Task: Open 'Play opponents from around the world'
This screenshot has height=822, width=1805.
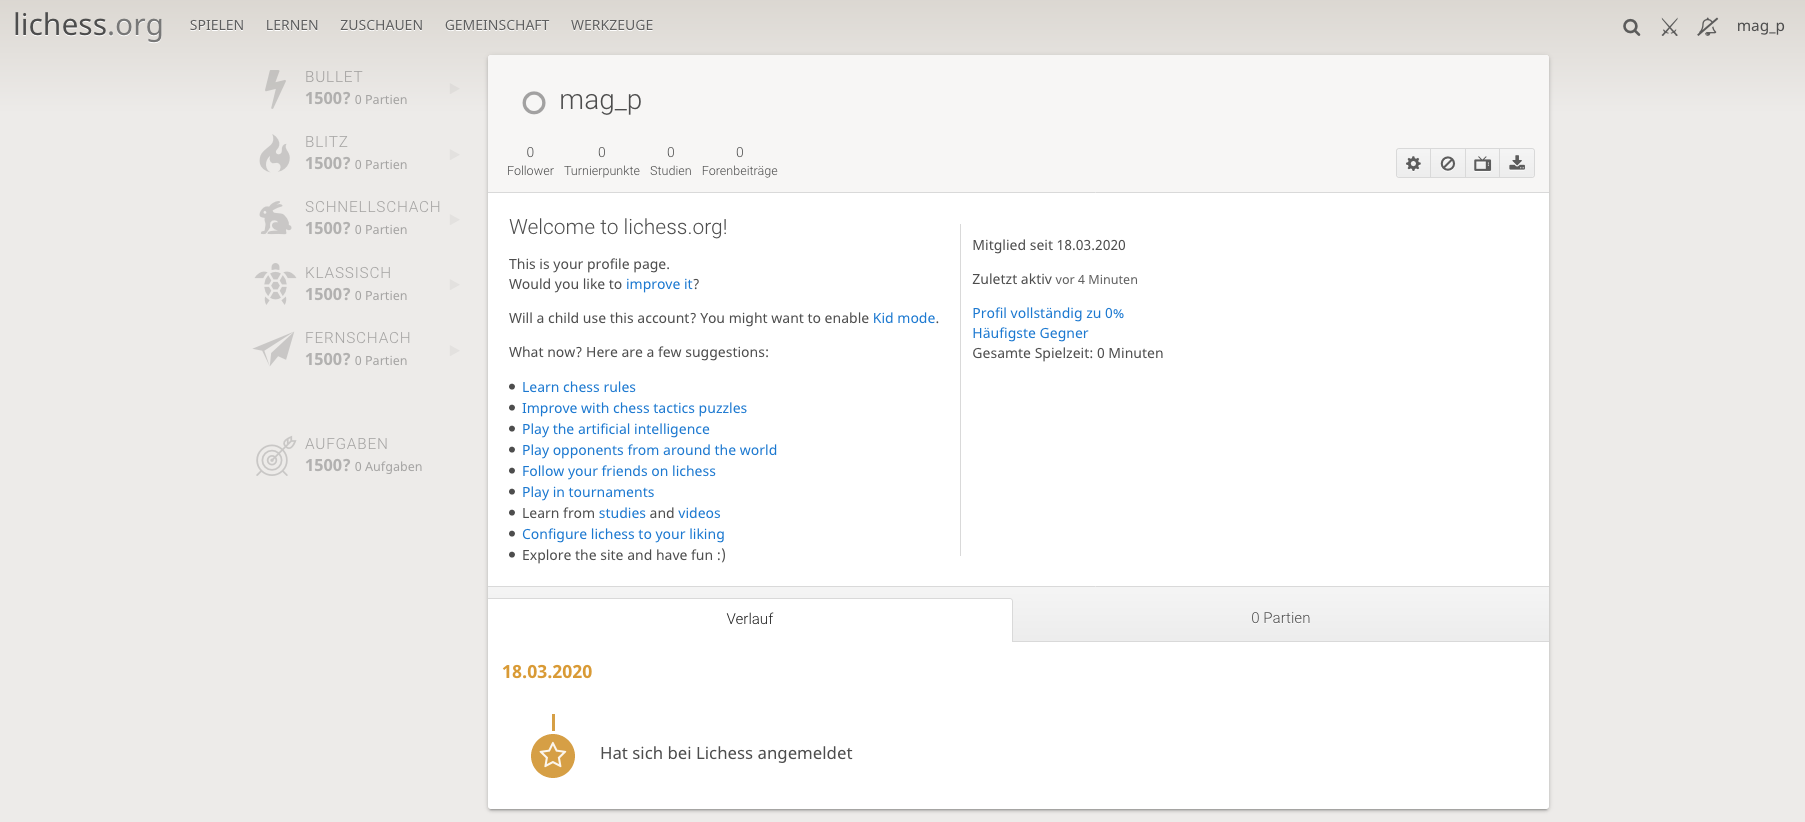Action: click(x=649, y=450)
